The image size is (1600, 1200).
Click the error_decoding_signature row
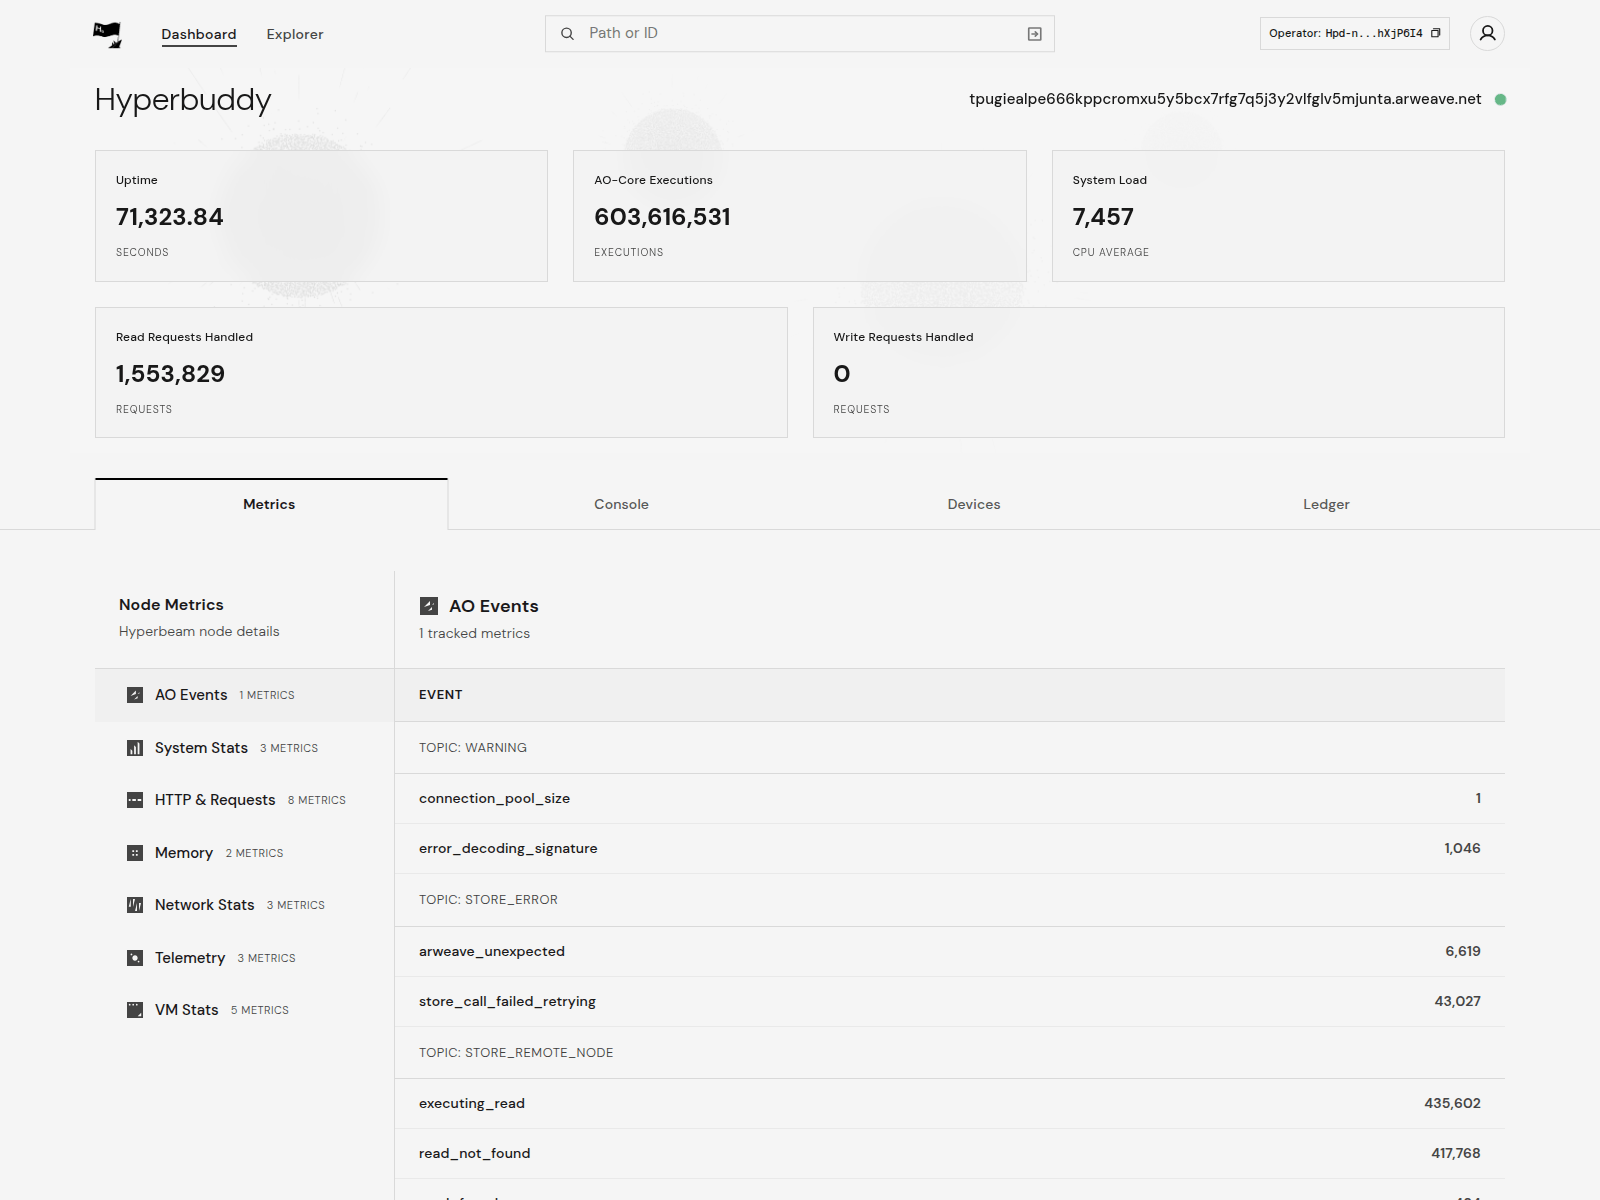click(950, 849)
